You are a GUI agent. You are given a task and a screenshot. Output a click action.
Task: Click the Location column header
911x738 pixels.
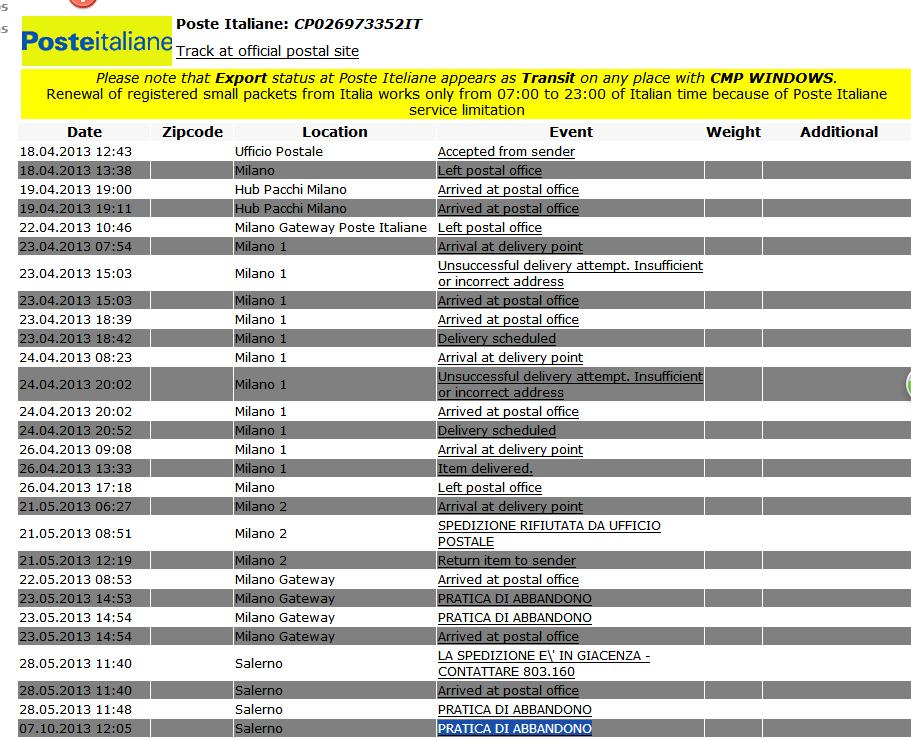(335, 132)
